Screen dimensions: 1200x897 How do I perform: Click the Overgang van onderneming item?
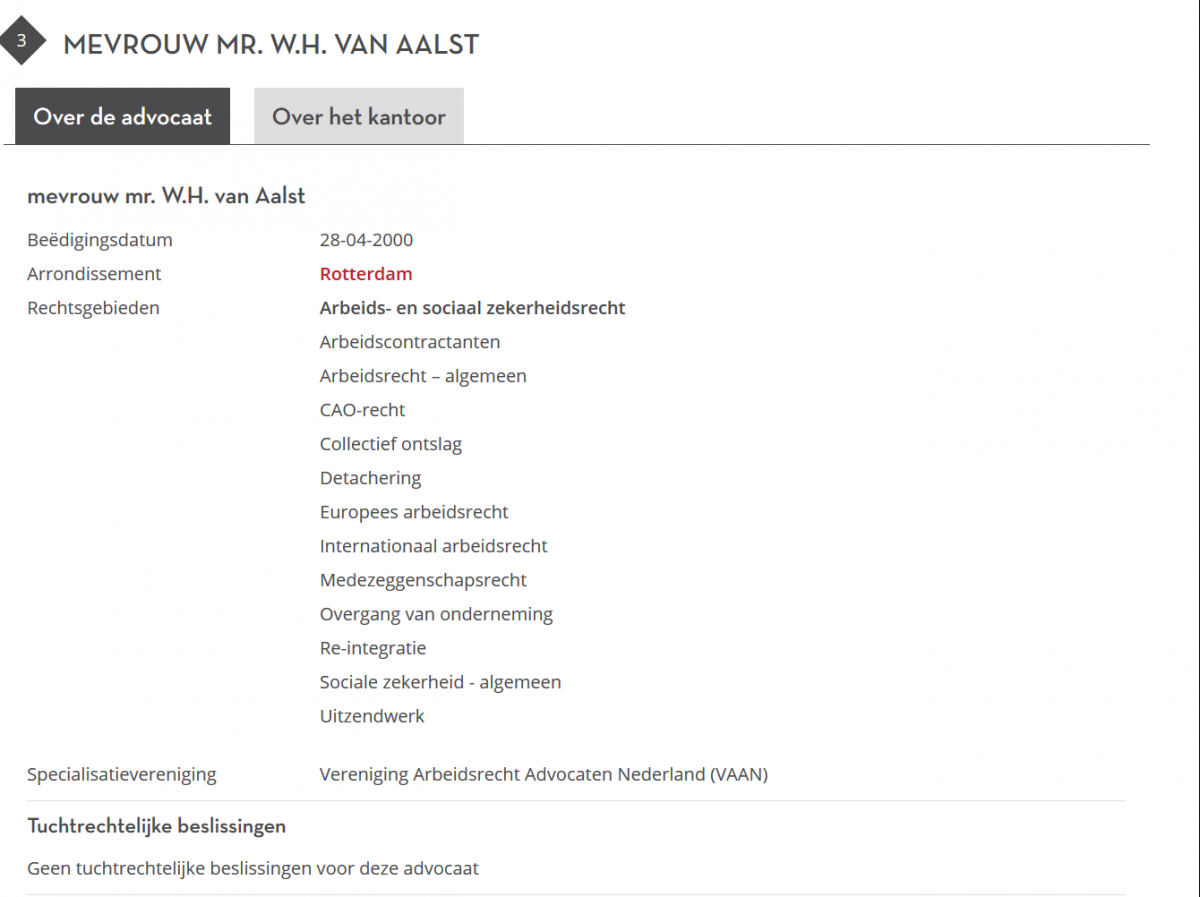(436, 613)
